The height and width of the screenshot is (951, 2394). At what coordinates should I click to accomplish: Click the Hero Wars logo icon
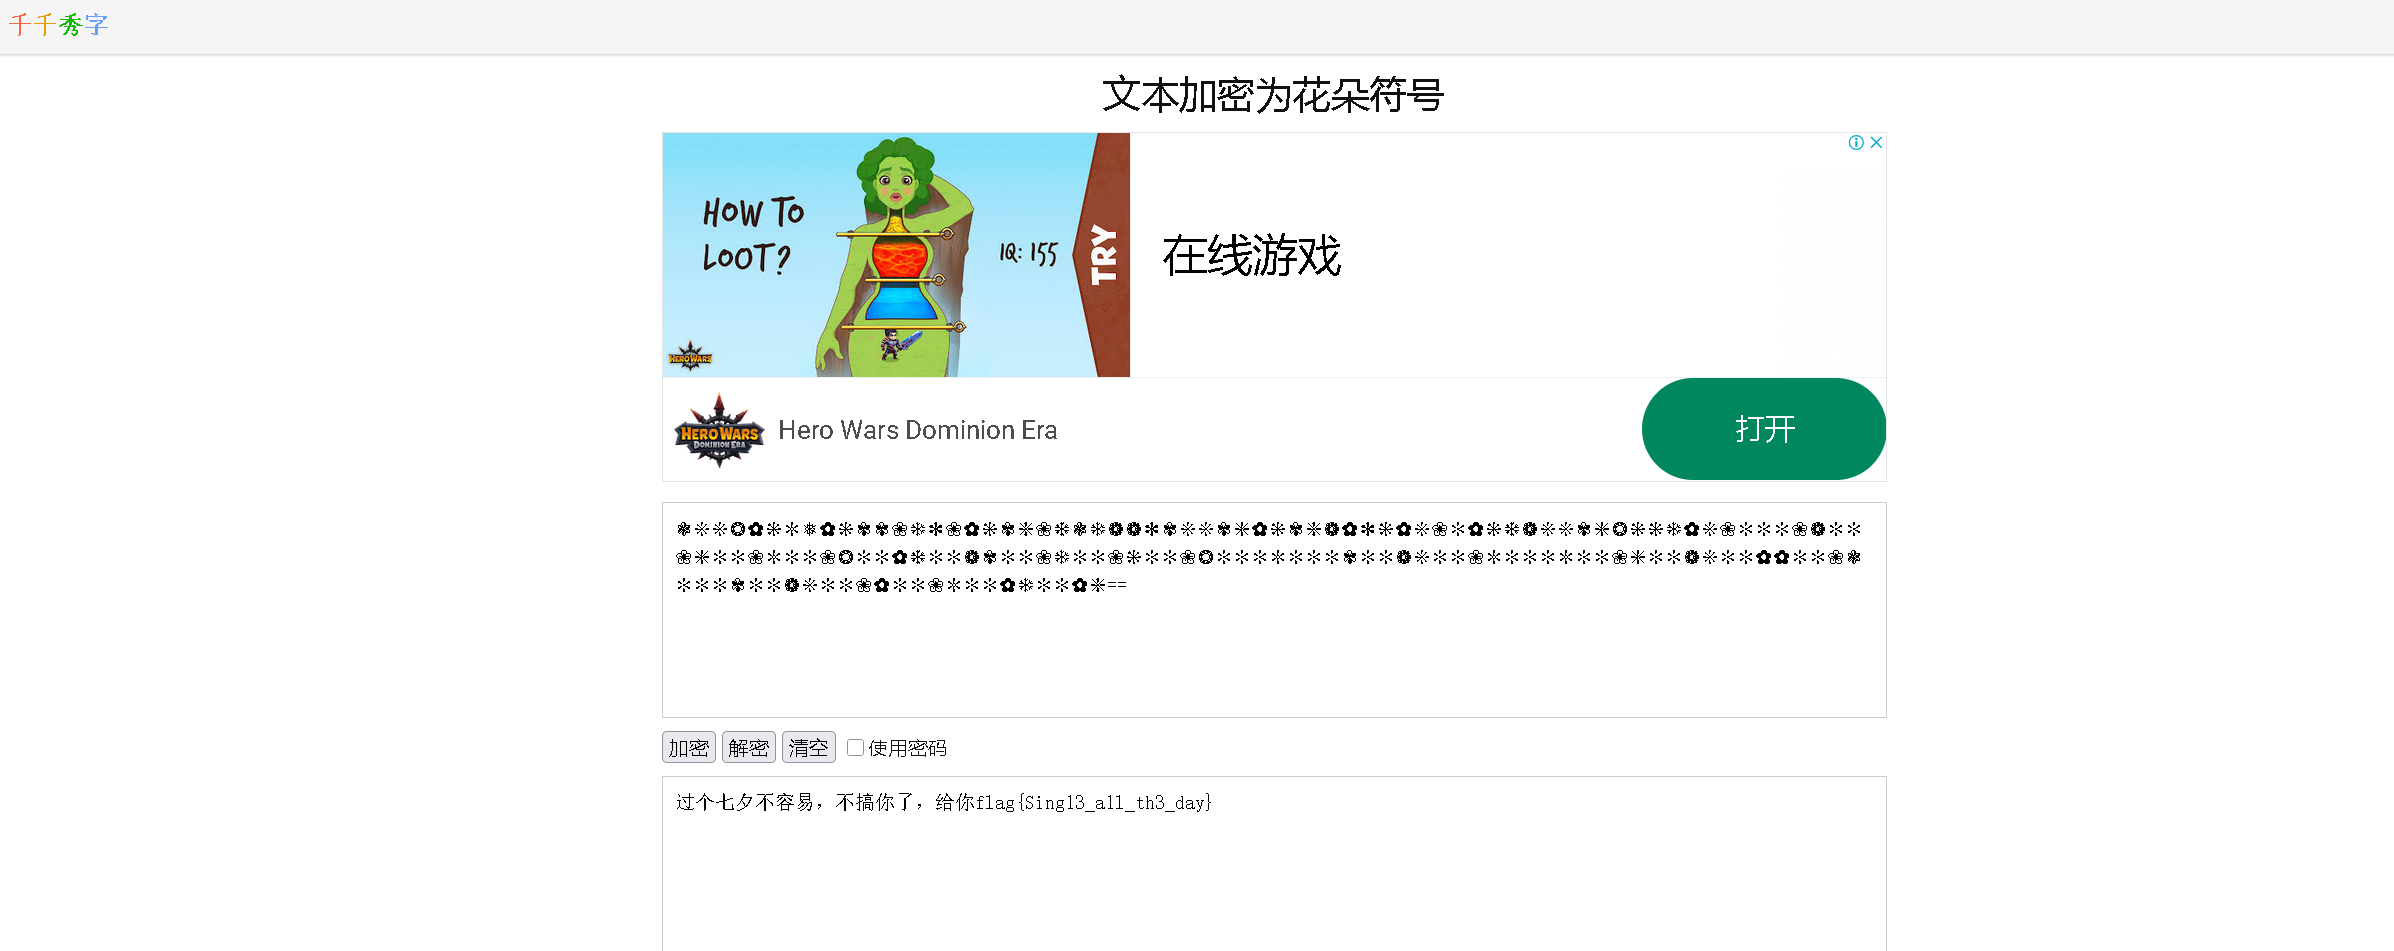pos(719,430)
